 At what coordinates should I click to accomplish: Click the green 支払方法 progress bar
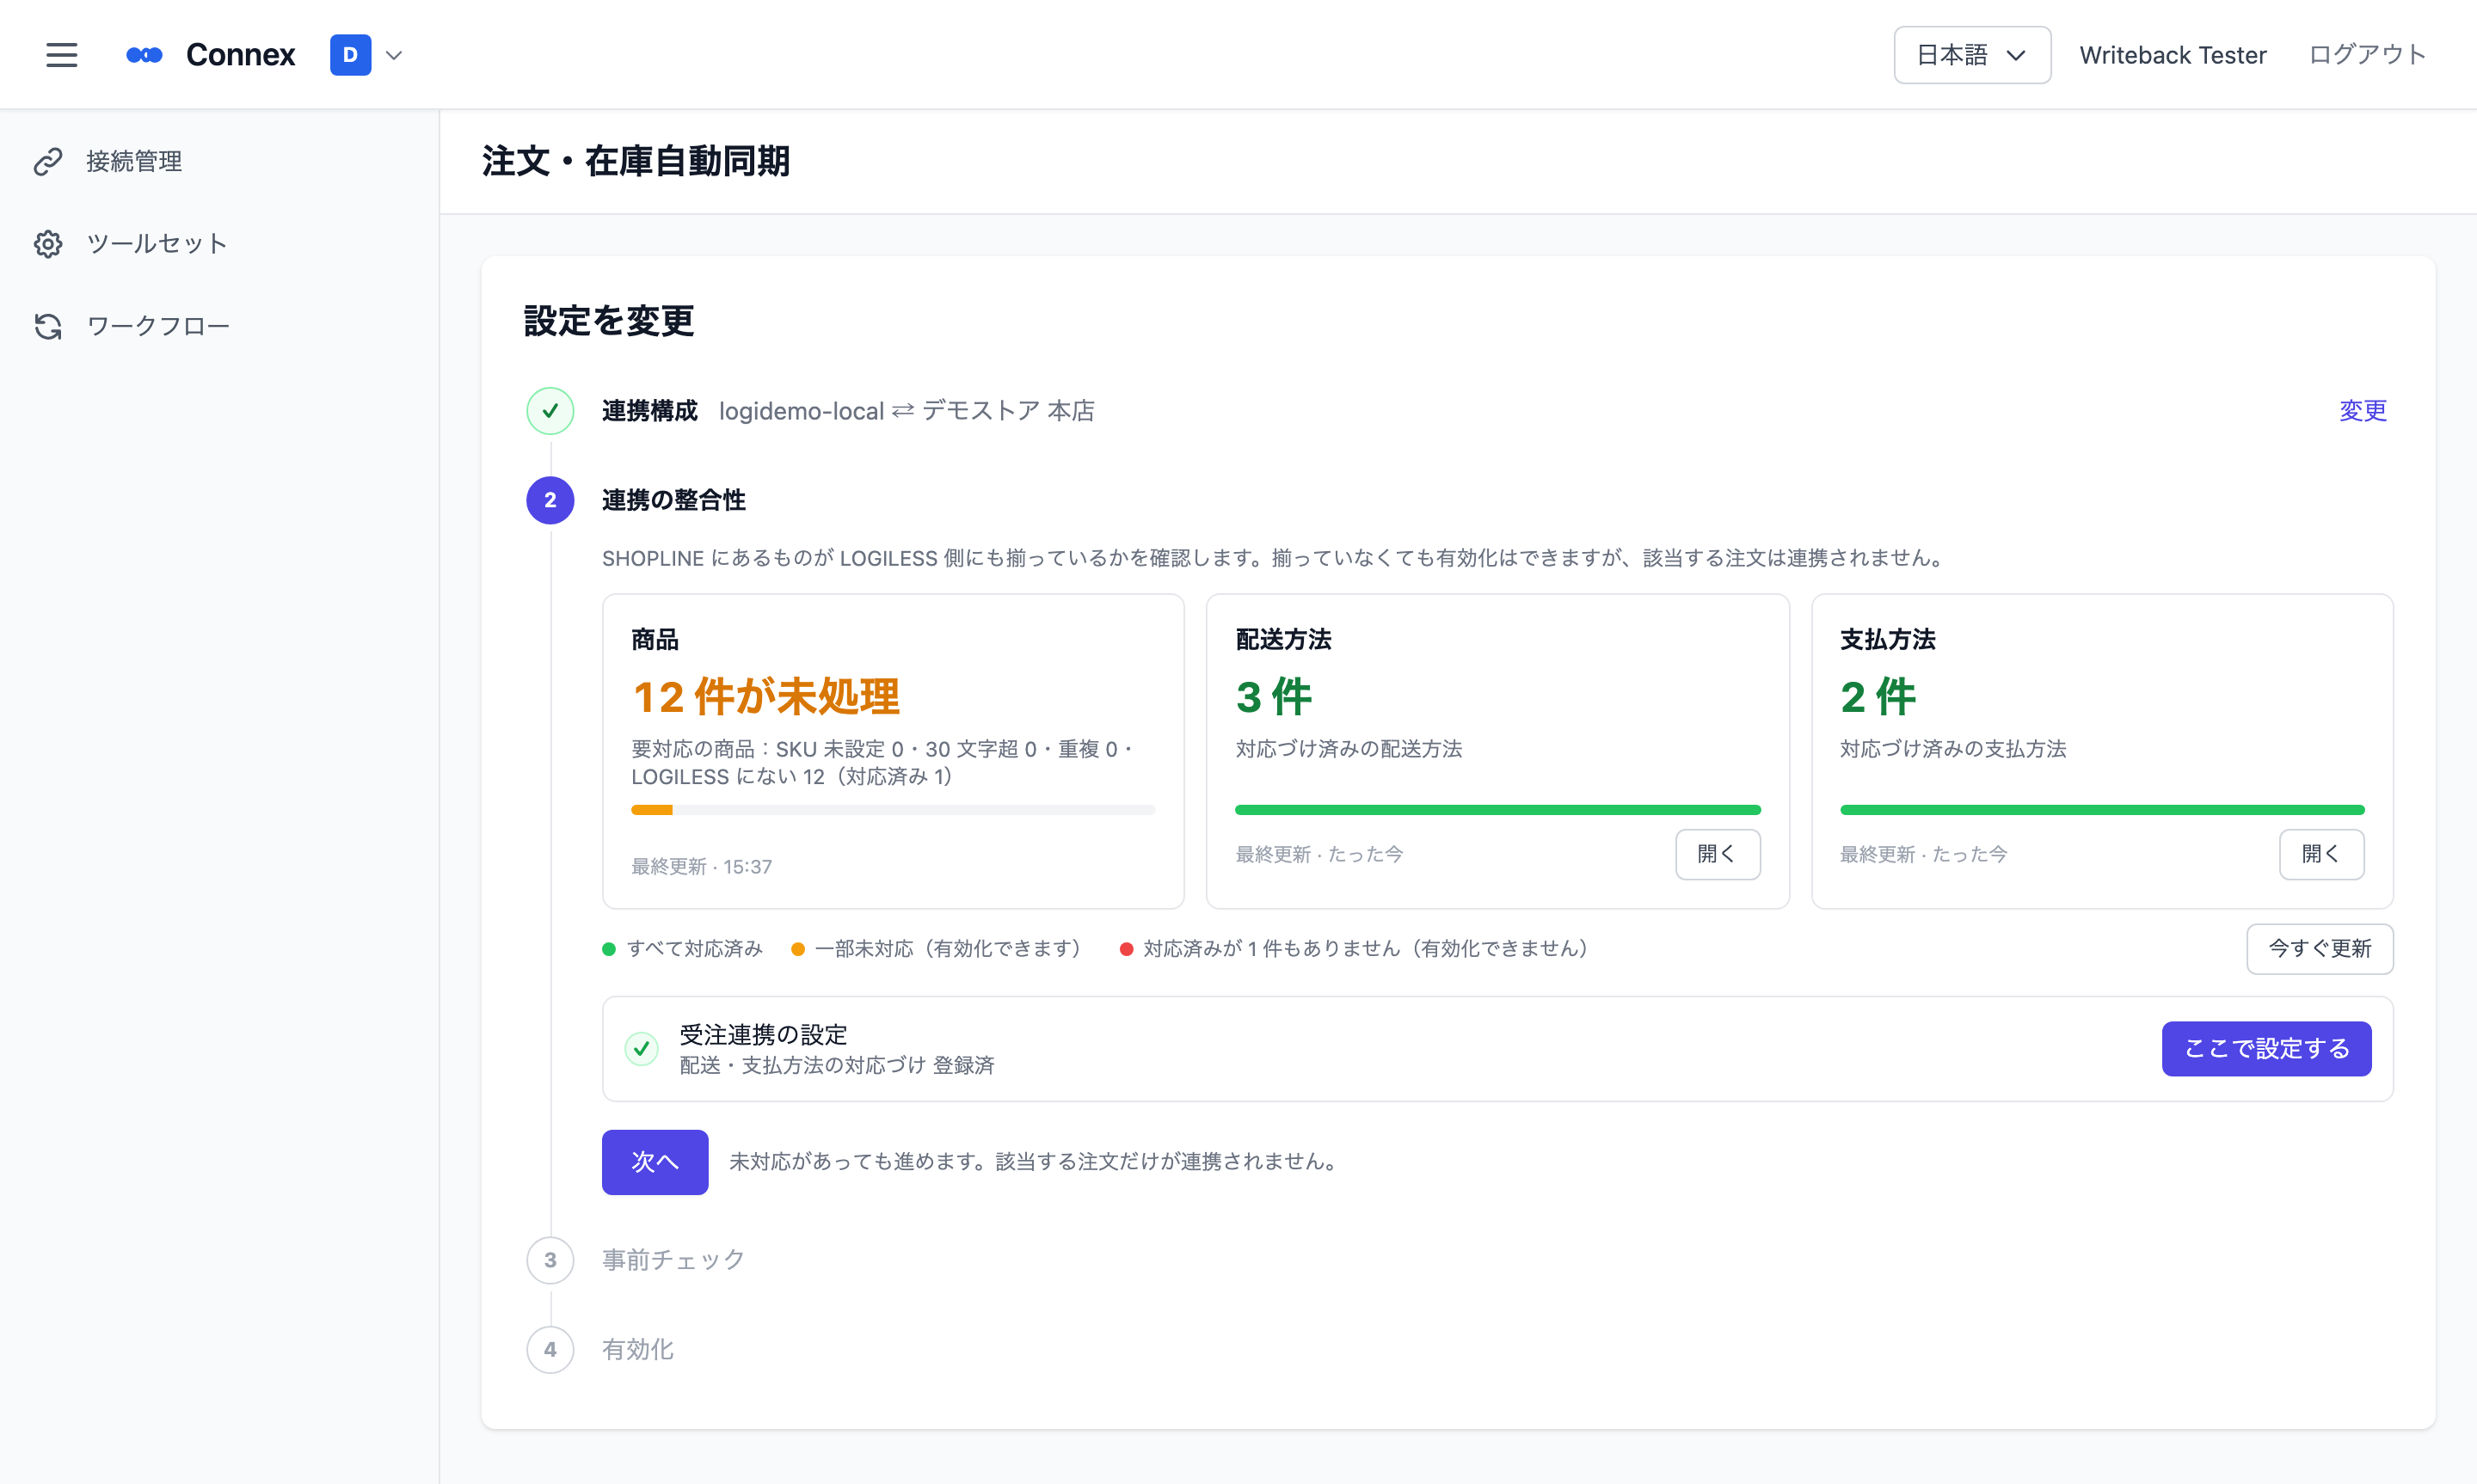pos(2102,810)
